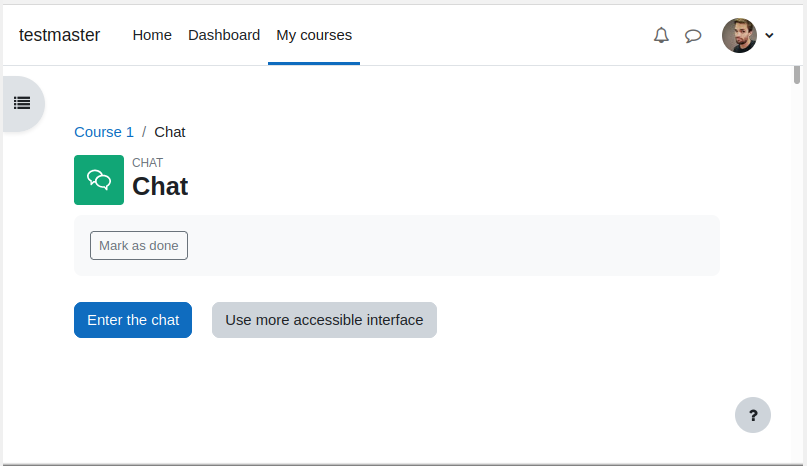Select the My courses tab
Image resolution: width=807 pixels, height=466 pixels.
pos(314,35)
